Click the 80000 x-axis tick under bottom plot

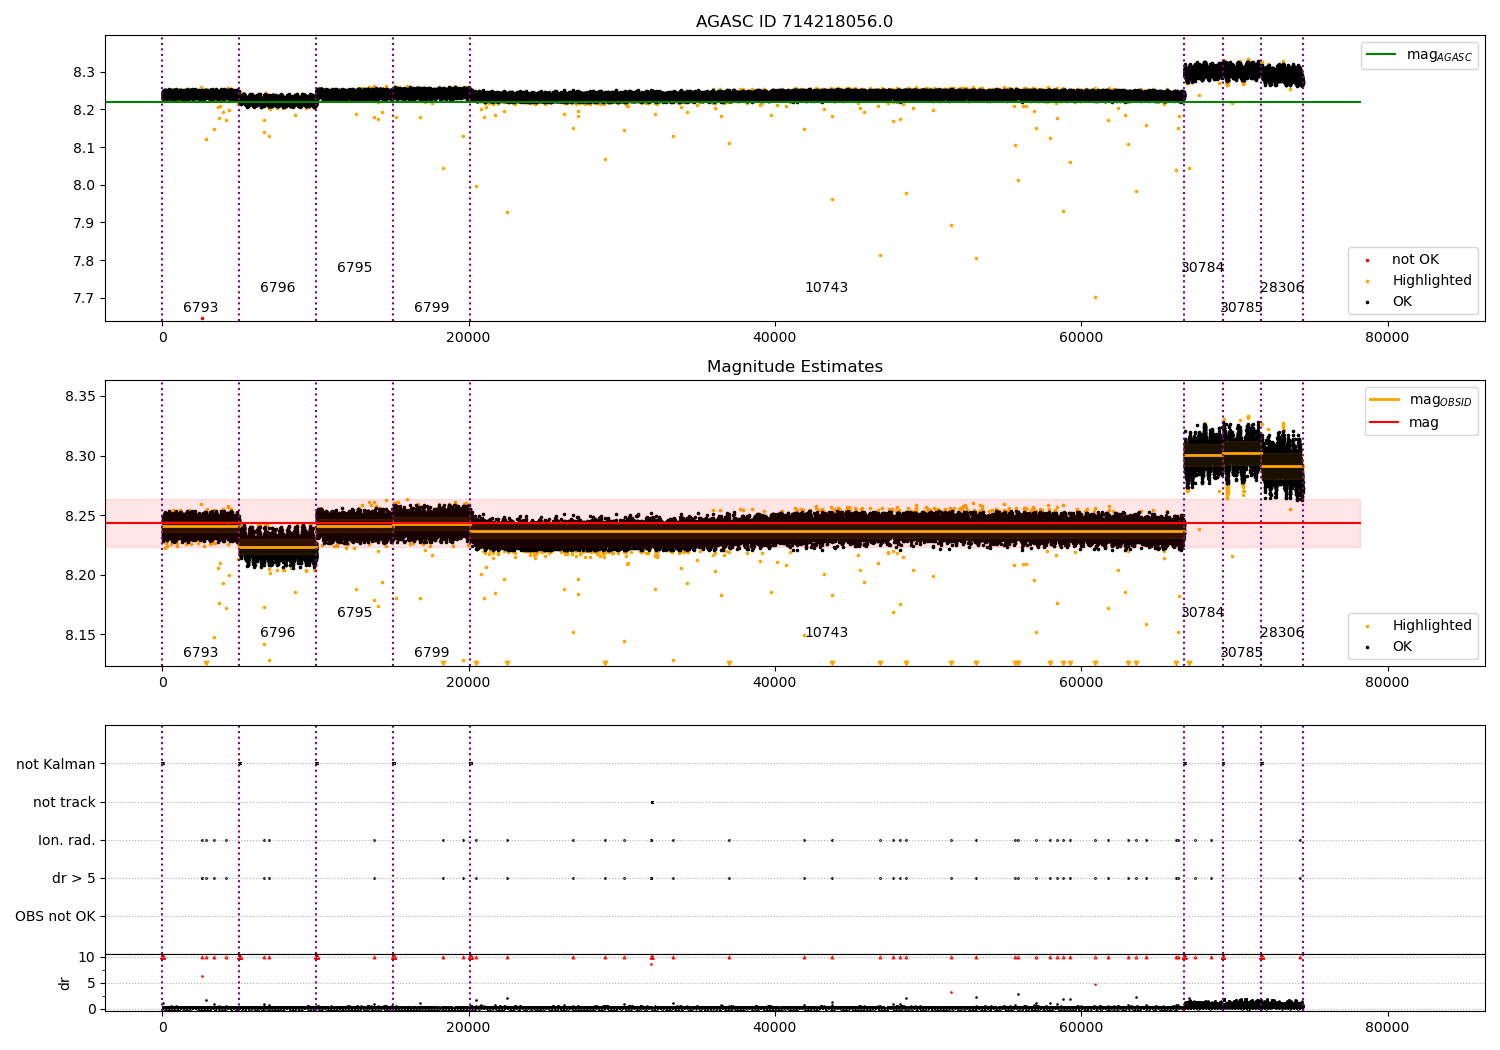(x=1386, y=1027)
